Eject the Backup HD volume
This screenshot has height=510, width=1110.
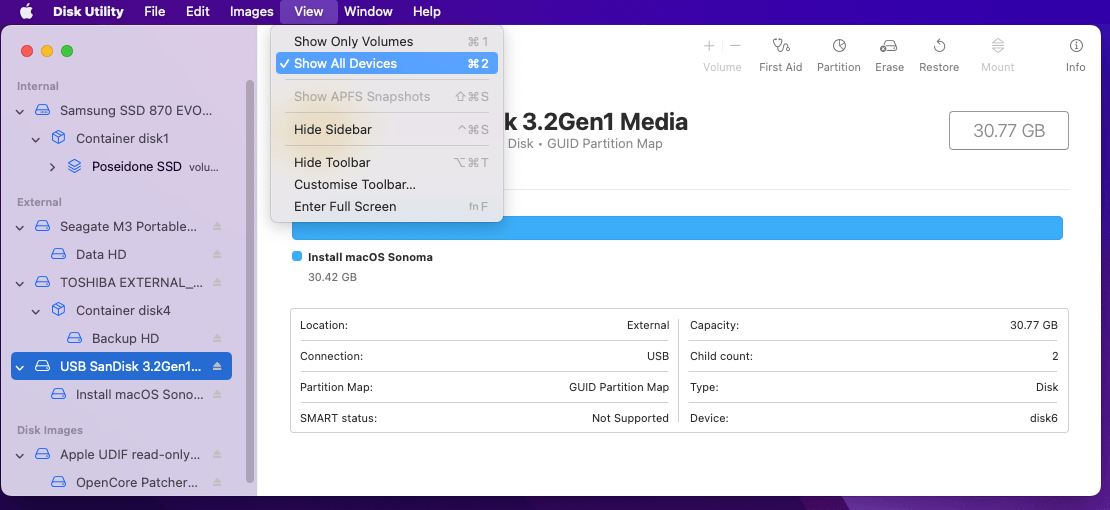[x=217, y=339]
